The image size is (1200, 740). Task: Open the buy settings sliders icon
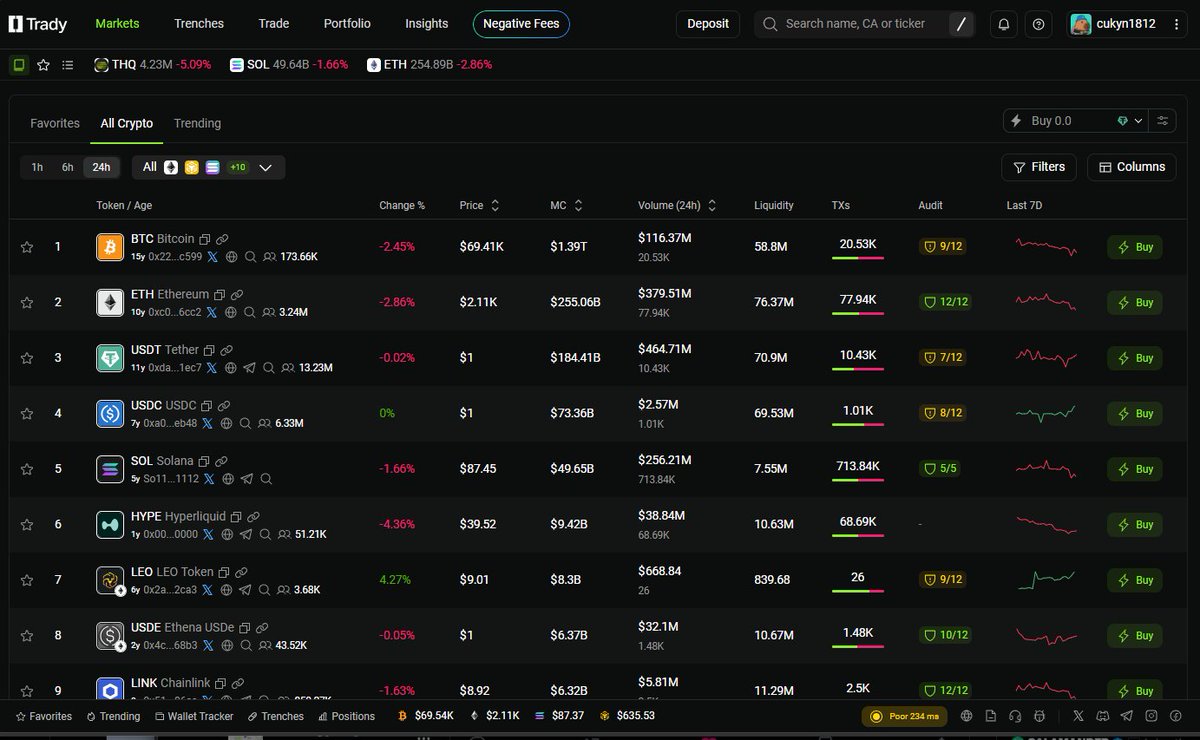coord(1162,121)
